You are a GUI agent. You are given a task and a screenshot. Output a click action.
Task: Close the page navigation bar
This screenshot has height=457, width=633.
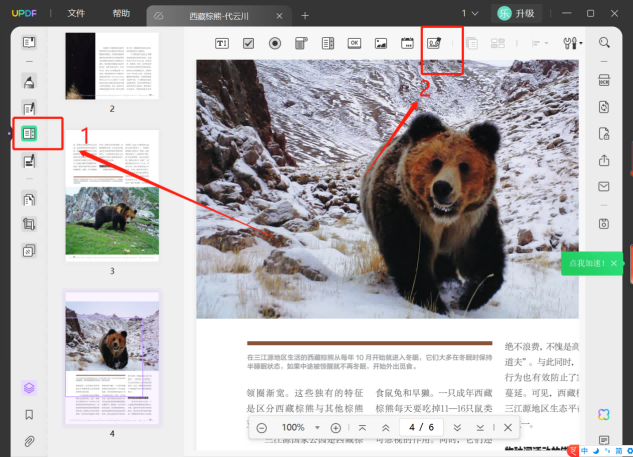[508, 428]
